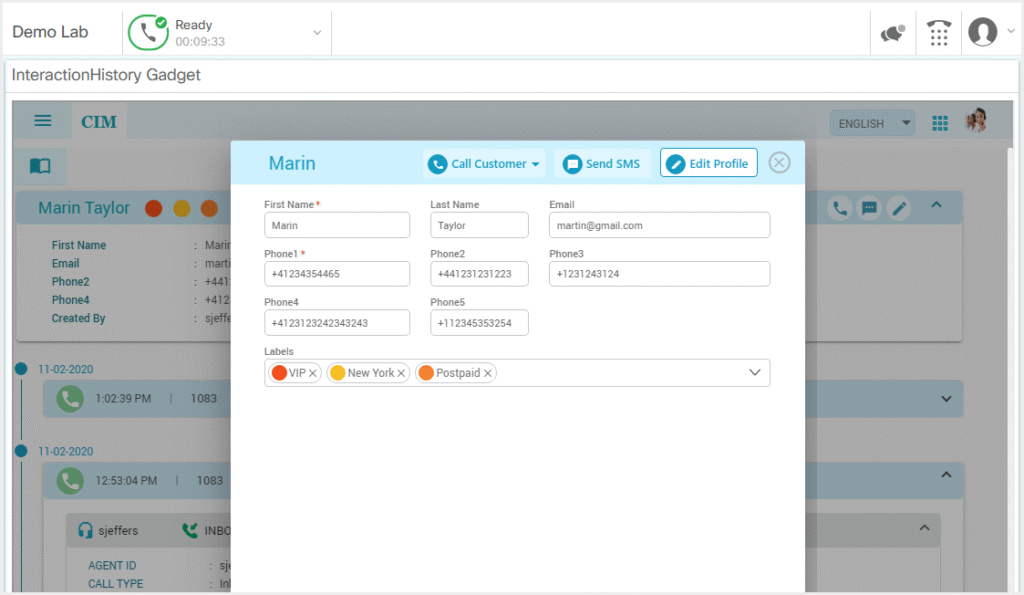Open the book icon below the CIM menu

[x=40, y=166]
